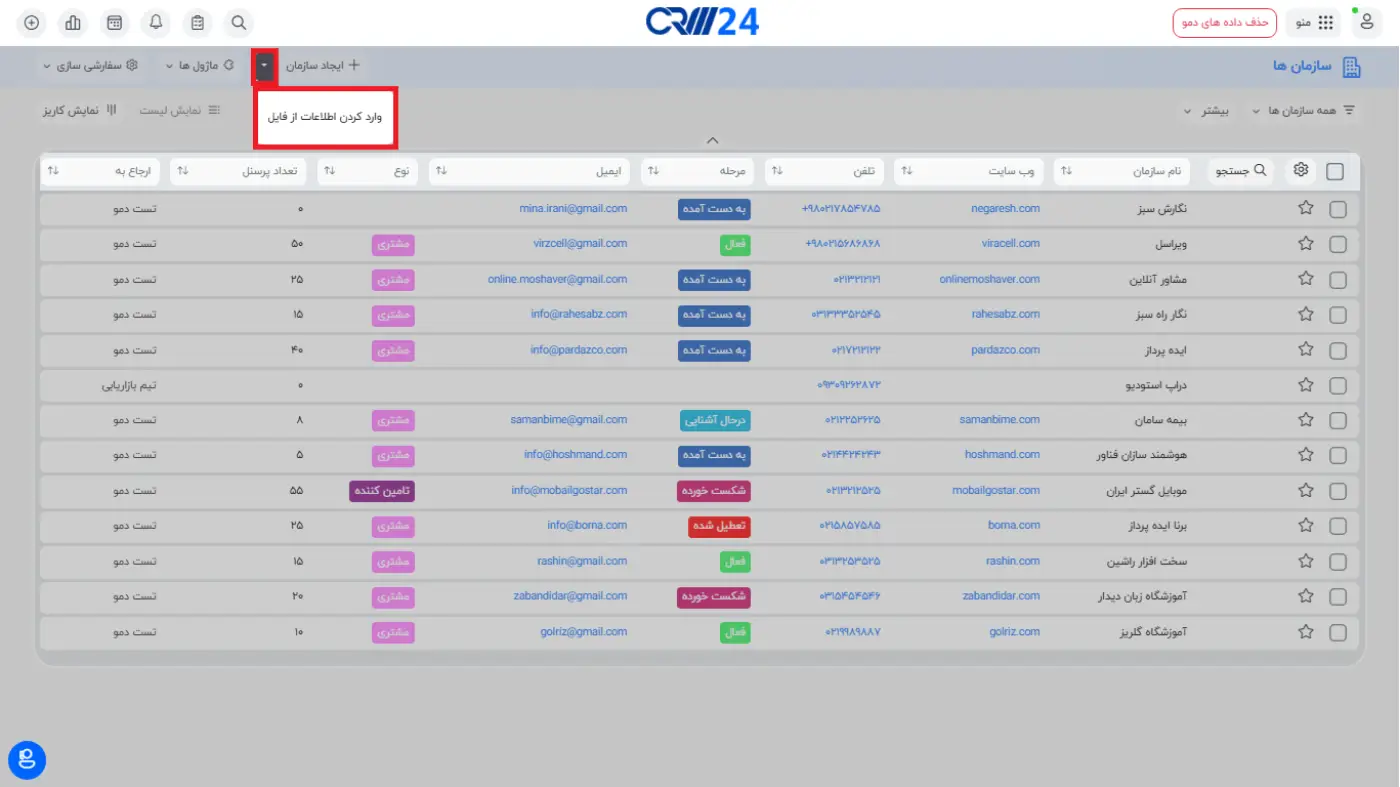Open the negaresh.com website link
The width and height of the screenshot is (1400, 787).
tap(1005, 209)
